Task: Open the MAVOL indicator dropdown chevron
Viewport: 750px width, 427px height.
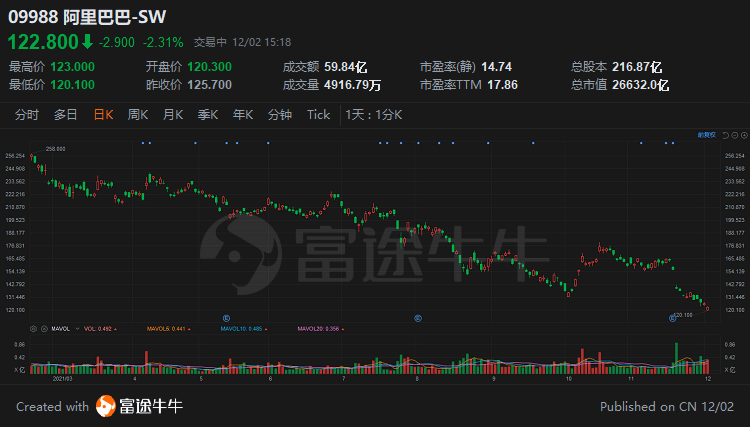Action: (x=77, y=329)
